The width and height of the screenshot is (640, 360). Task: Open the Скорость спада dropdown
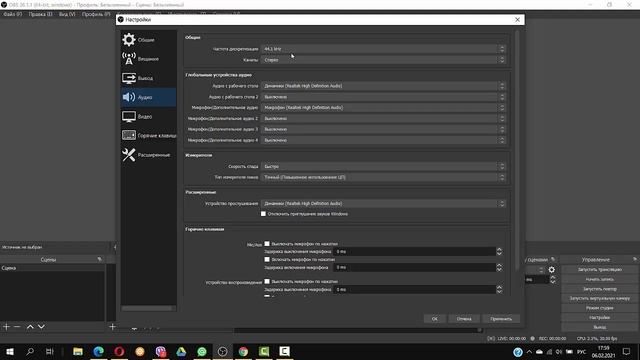click(383, 167)
